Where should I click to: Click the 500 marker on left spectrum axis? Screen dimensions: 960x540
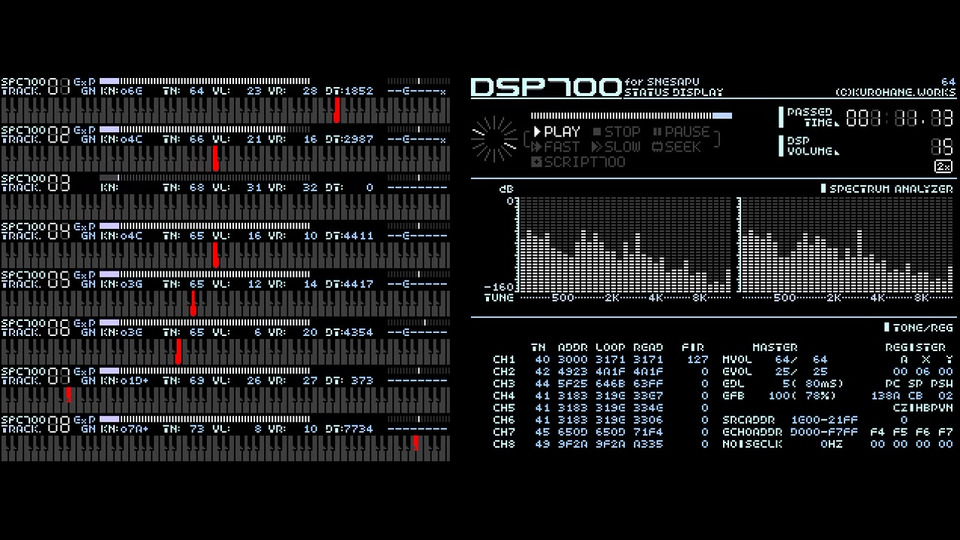click(x=563, y=298)
